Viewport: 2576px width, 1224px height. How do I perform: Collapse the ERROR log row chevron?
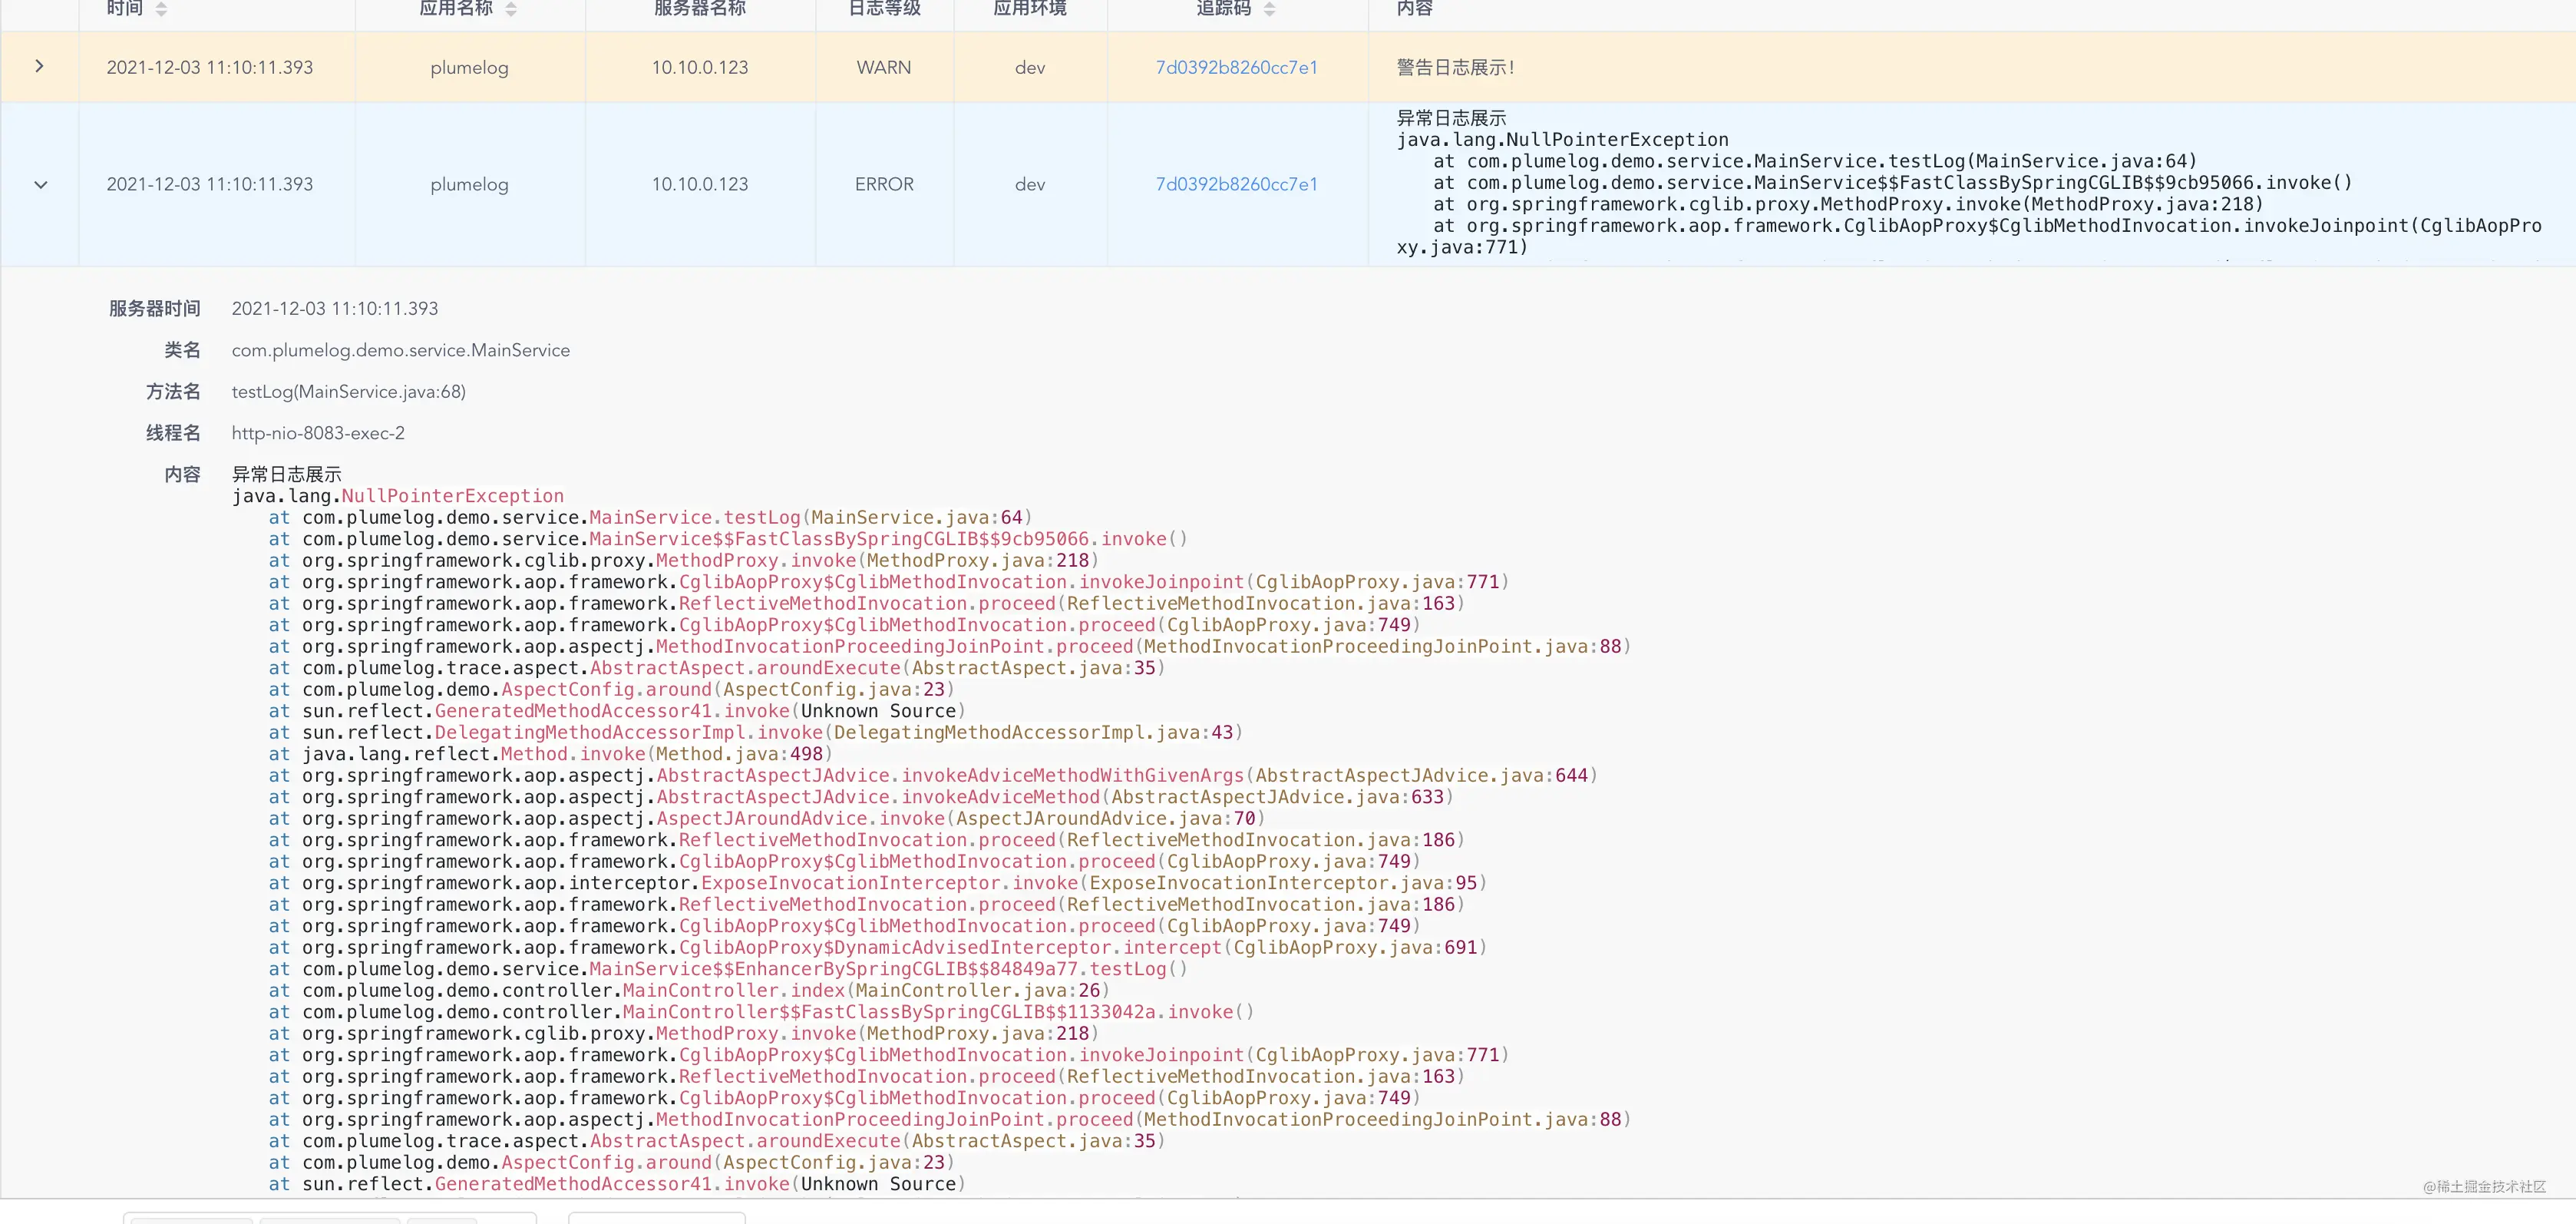[40, 184]
